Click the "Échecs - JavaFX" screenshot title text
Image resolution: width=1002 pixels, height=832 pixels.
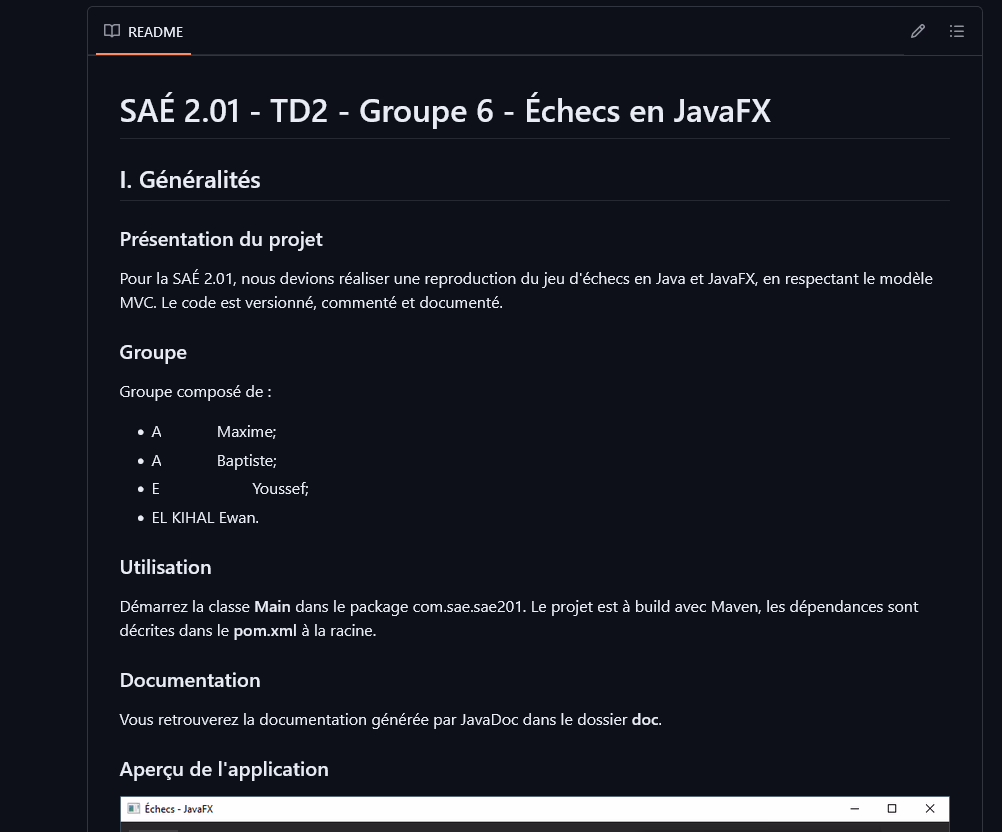tap(179, 808)
